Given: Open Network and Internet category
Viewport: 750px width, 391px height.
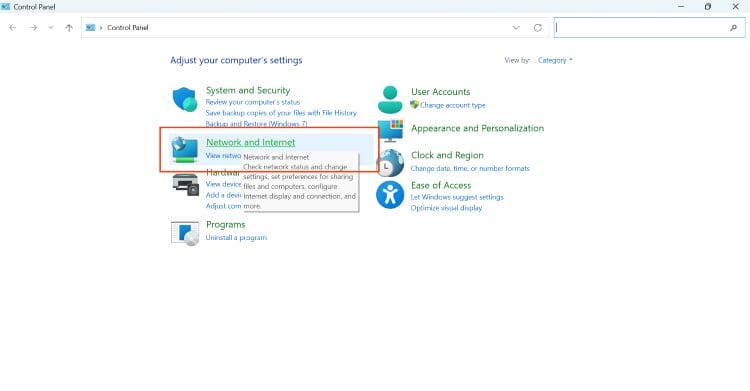Looking at the screenshot, I should click(x=251, y=142).
